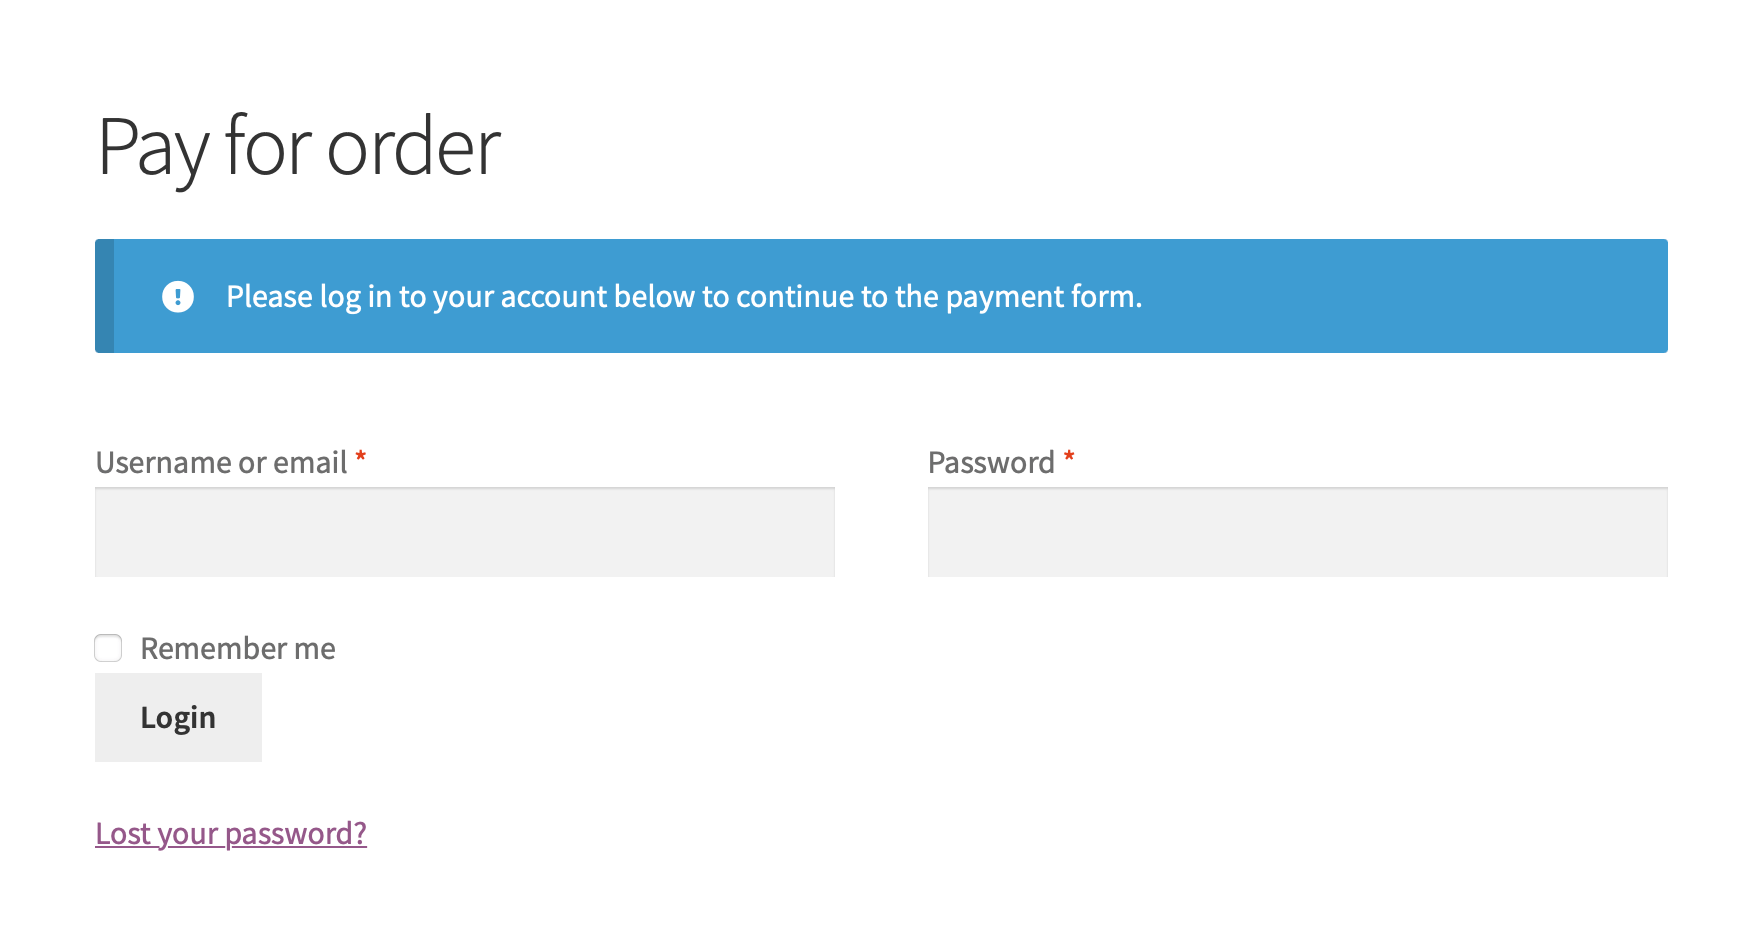Click the Pay for order heading

[298, 148]
